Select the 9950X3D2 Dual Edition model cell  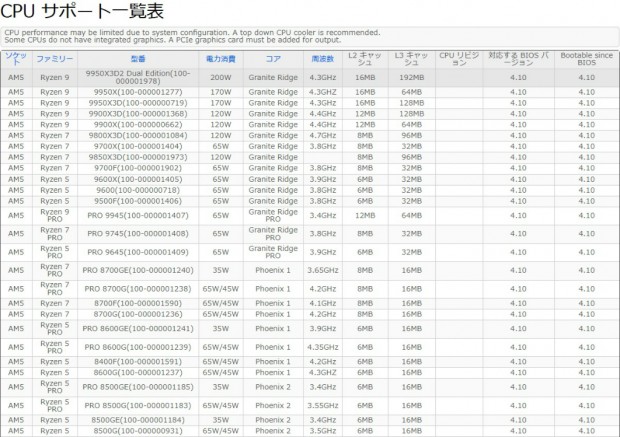(138, 77)
